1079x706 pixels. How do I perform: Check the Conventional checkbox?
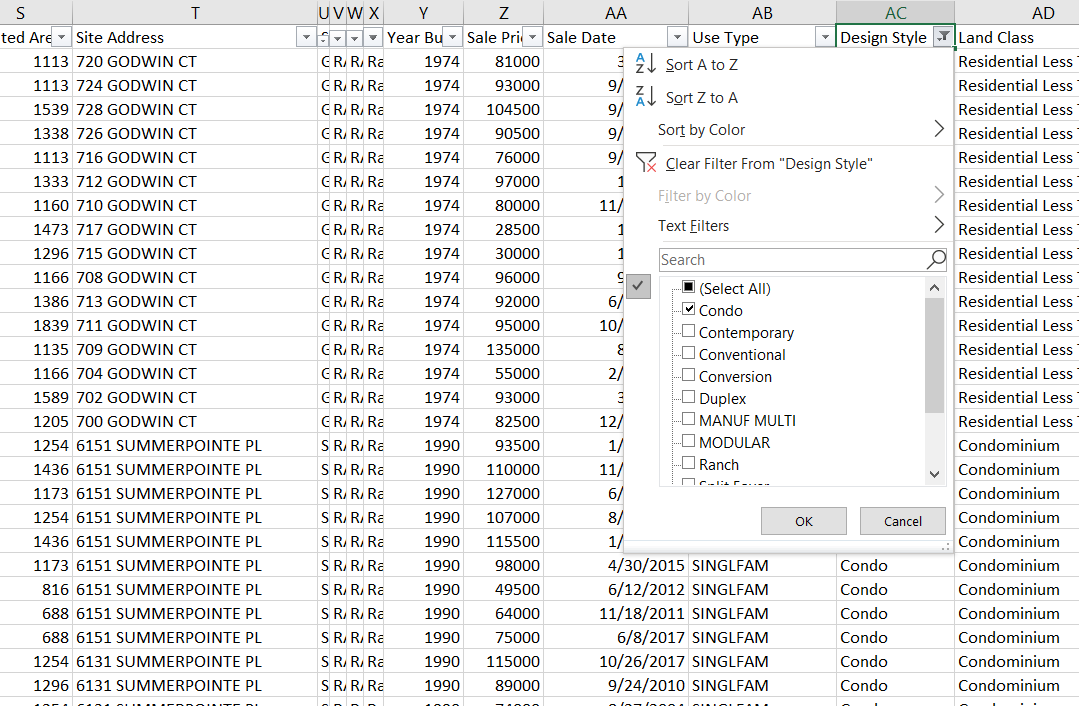688,353
